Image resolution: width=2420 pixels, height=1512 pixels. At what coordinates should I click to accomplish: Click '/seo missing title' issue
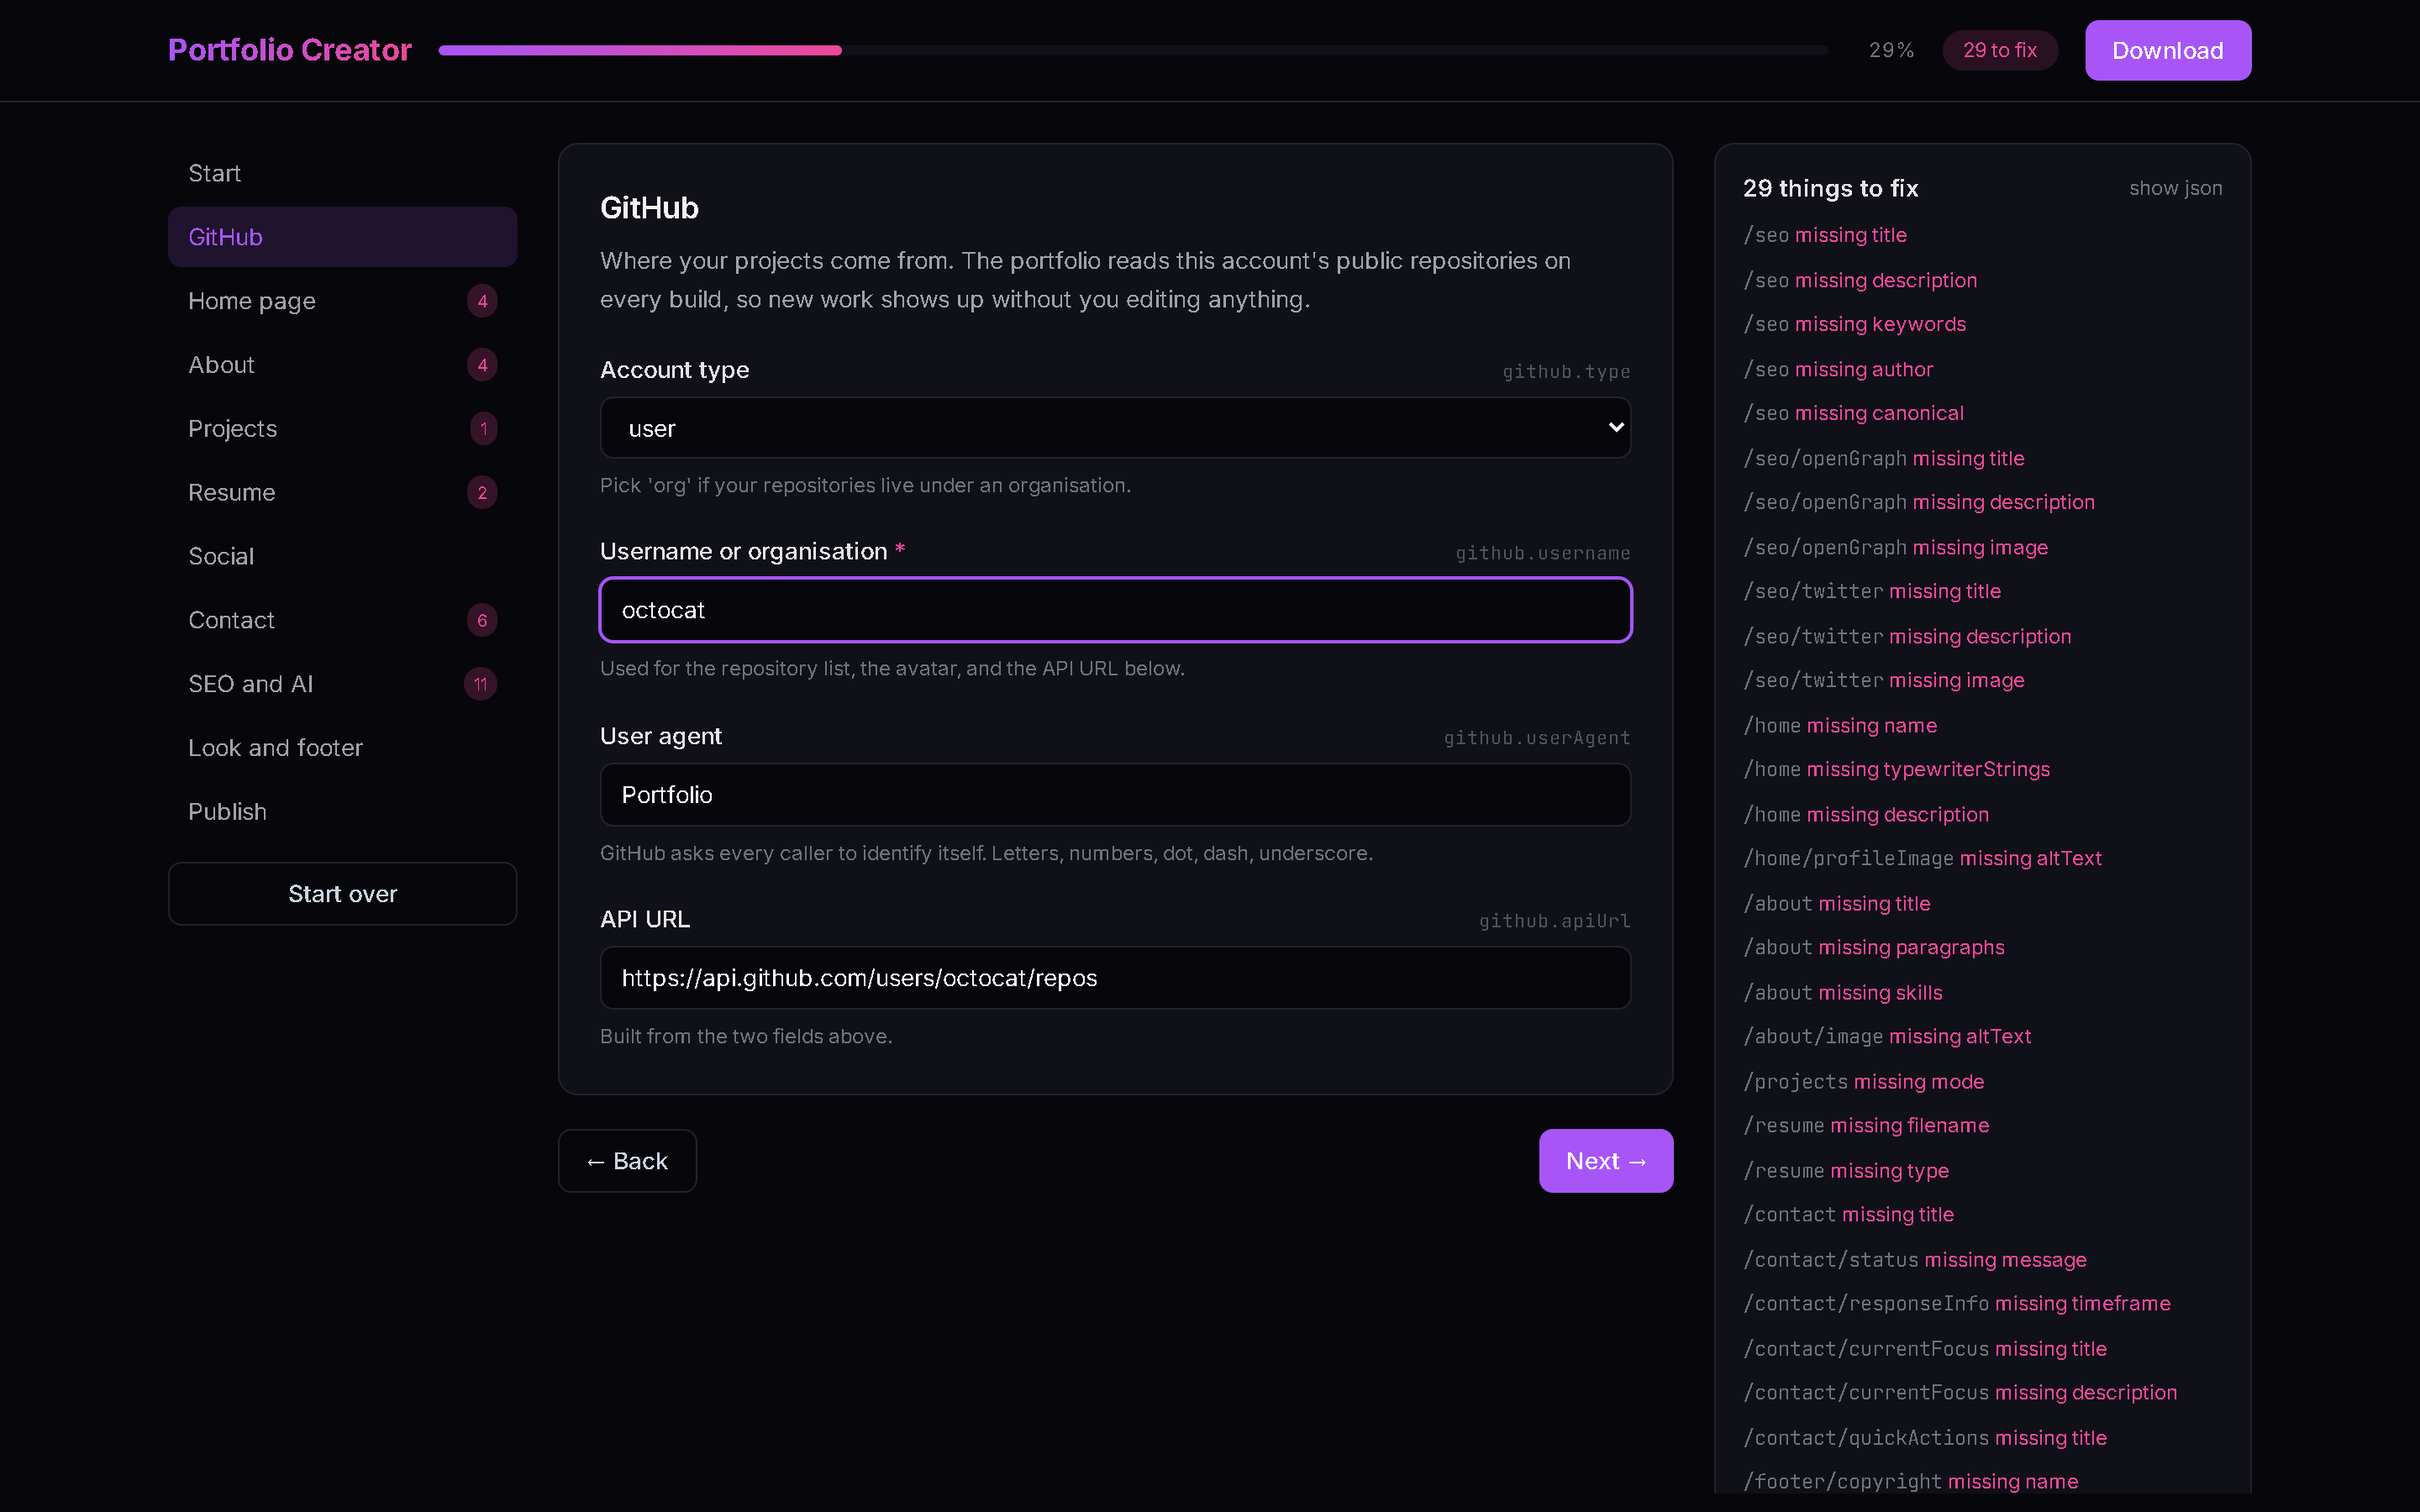click(x=1825, y=235)
